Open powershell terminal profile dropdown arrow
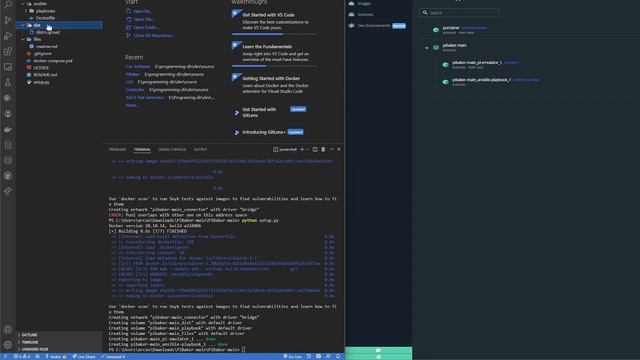The height and width of the screenshot is (360, 640). (x=308, y=149)
